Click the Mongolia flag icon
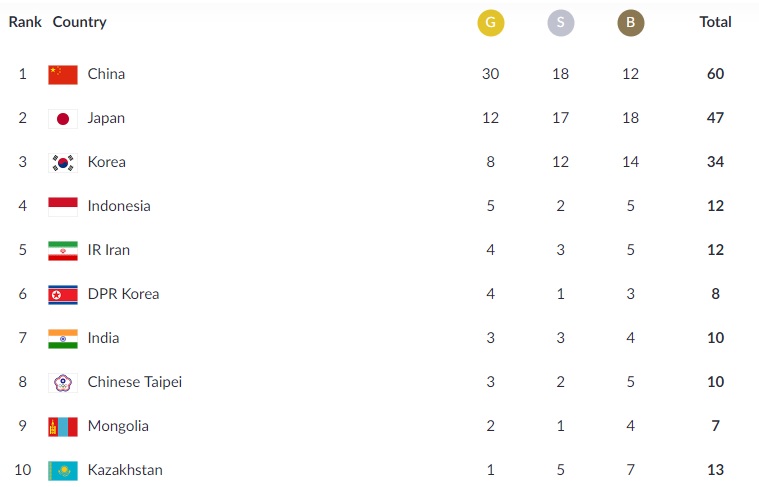The width and height of the screenshot is (759, 487). click(63, 427)
